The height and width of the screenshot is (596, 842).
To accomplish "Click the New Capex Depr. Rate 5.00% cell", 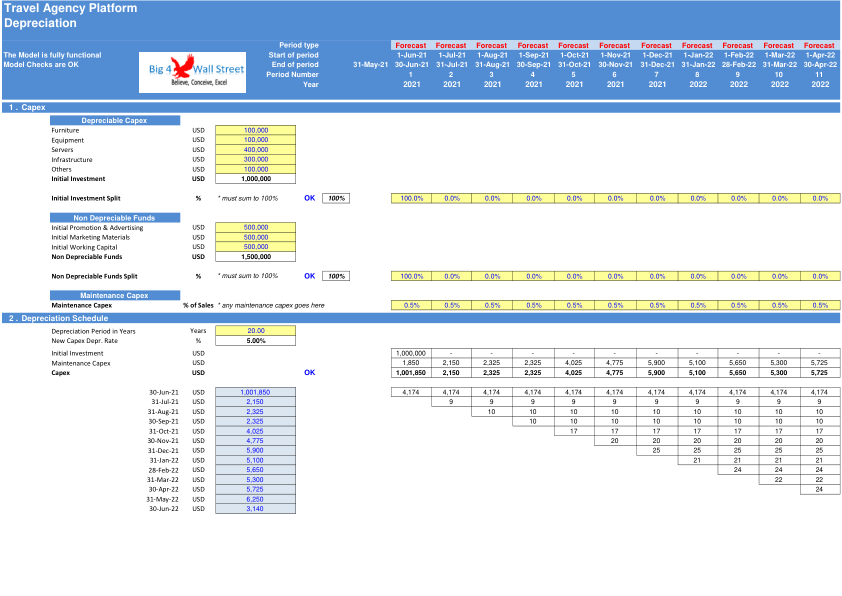I will (256, 341).
